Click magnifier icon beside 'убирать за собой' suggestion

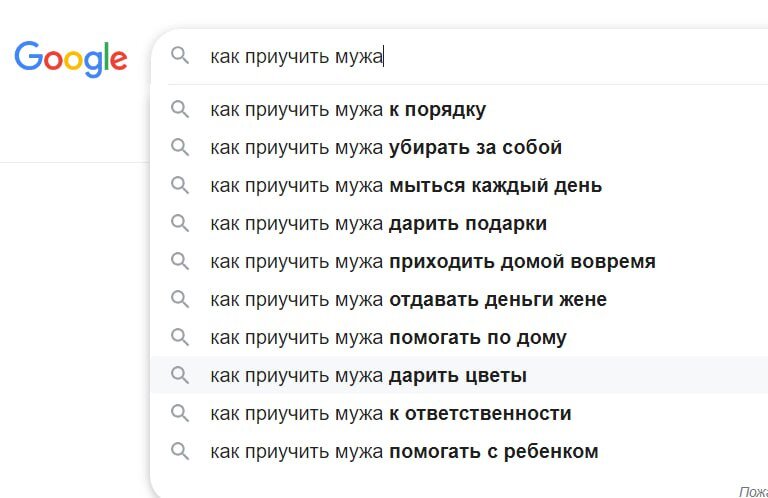[x=180, y=147]
